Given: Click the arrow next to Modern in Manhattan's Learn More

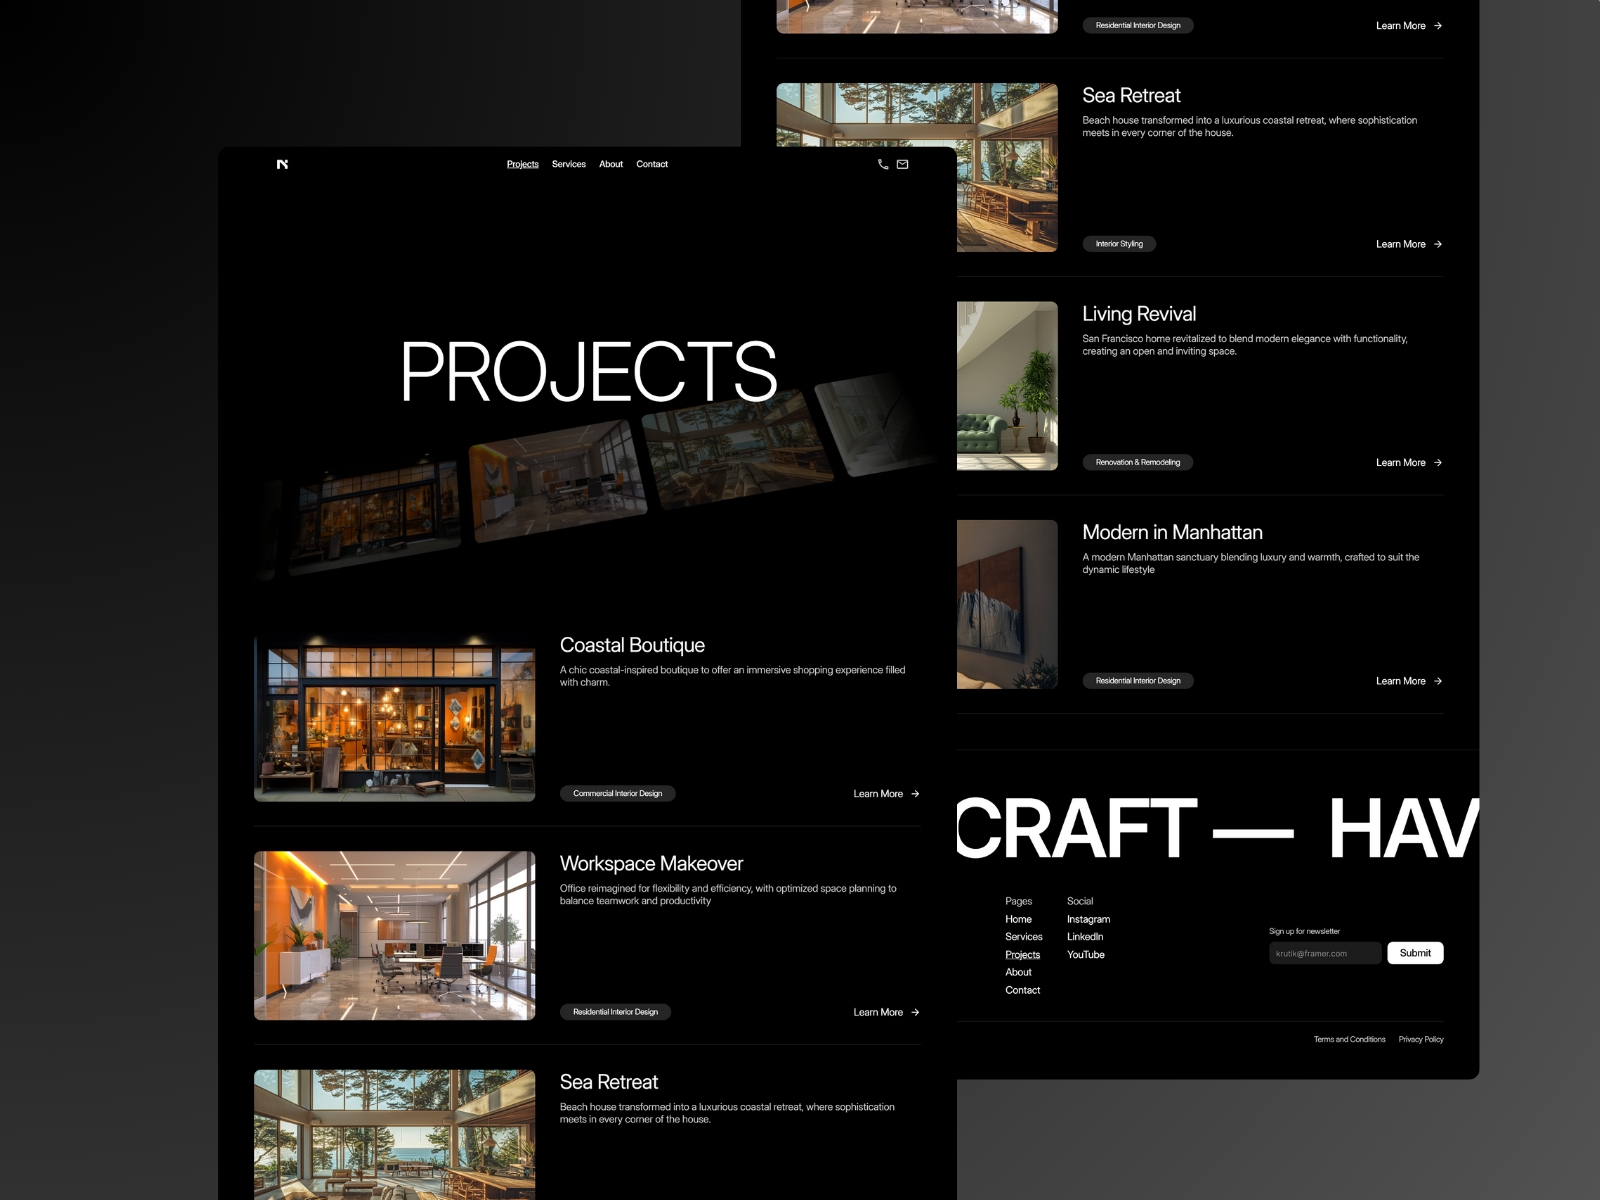Looking at the screenshot, I should [x=1437, y=681].
